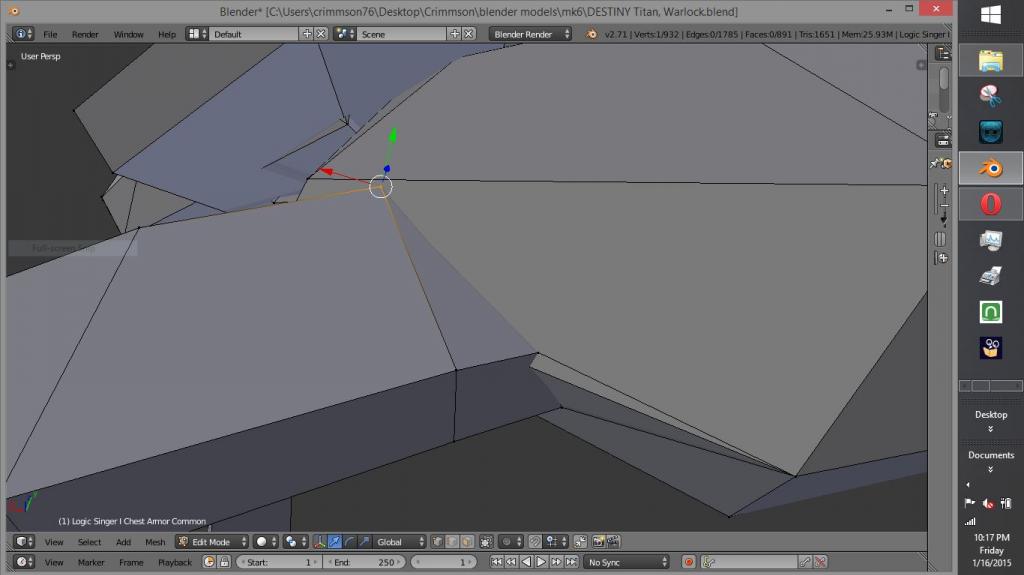Open the File menu
The height and width of the screenshot is (575, 1024).
click(50, 34)
